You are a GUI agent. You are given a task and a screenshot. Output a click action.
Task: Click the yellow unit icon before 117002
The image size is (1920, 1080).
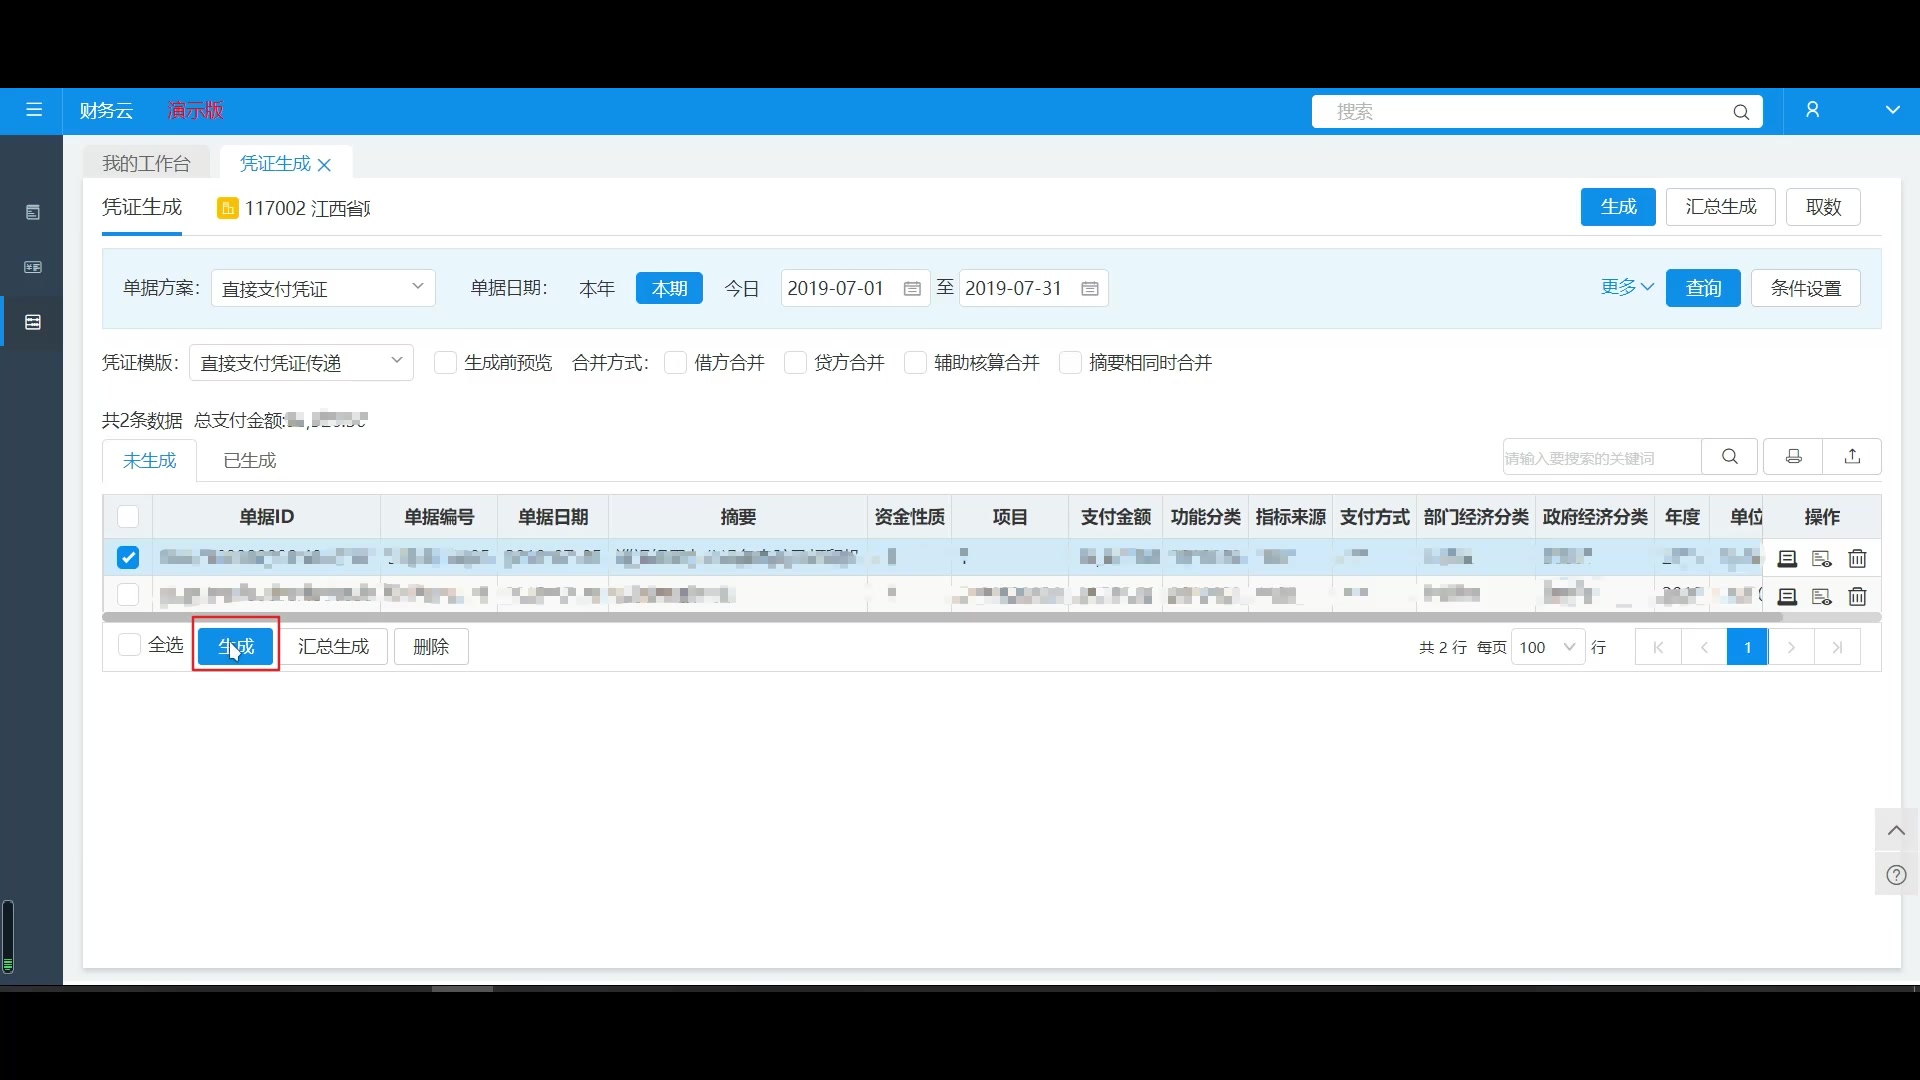tap(227, 208)
